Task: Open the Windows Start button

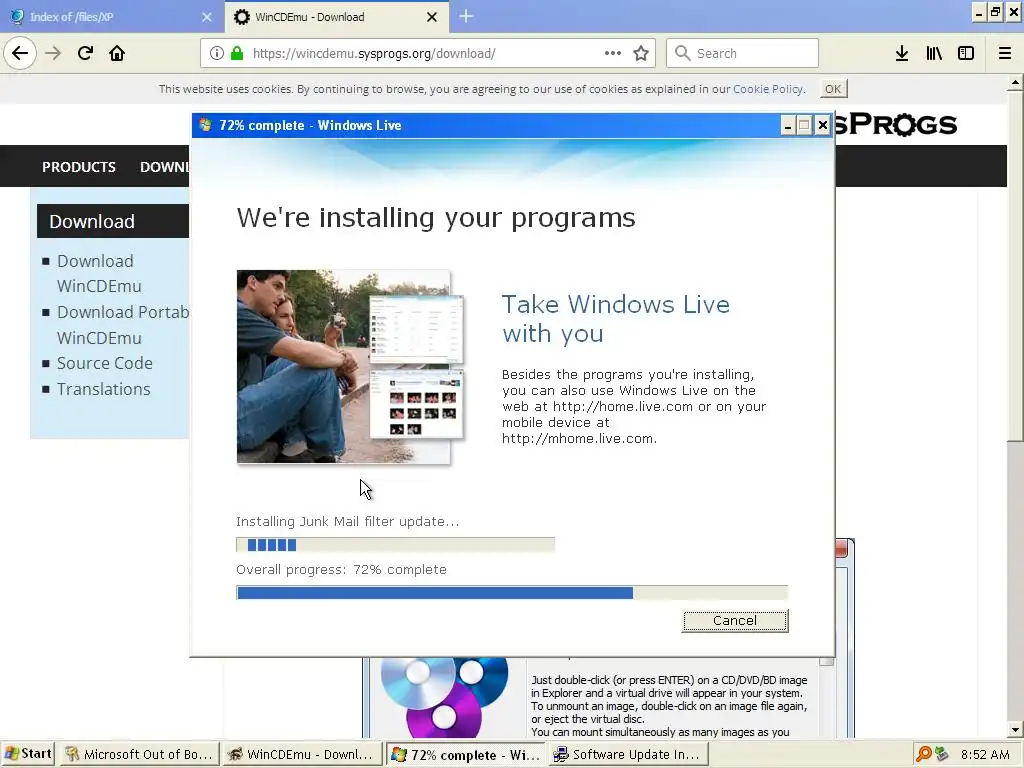Action: [27, 754]
